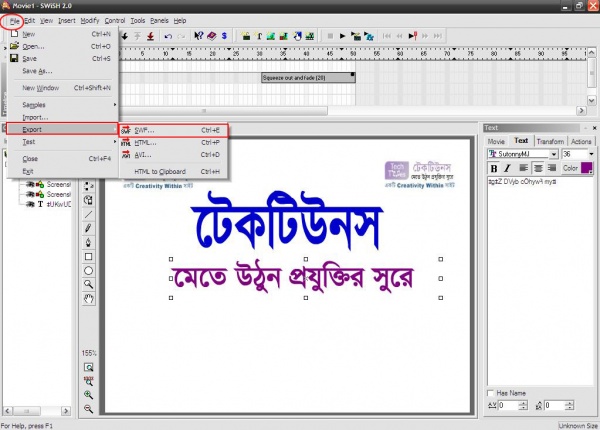
Task: Toggle eye visibility for the #UKvUC text row
Action: (x=30, y=204)
